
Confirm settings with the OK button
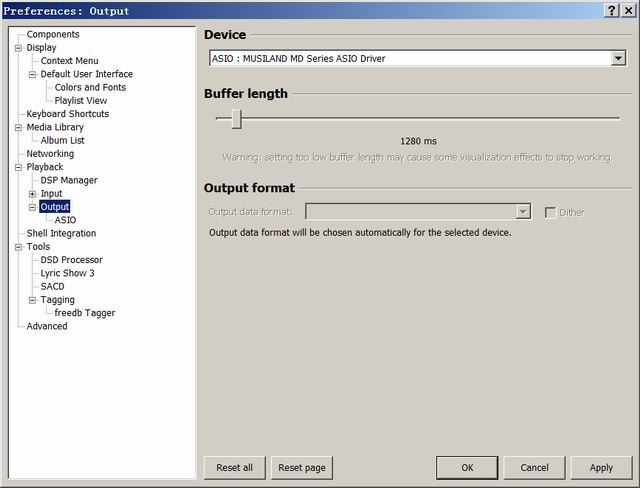pos(467,467)
